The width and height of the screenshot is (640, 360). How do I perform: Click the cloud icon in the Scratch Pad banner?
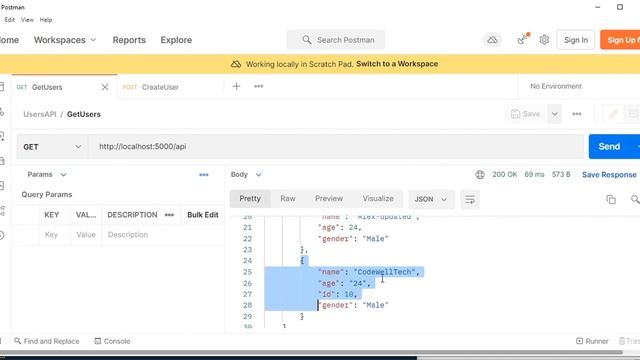click(236, 64)
